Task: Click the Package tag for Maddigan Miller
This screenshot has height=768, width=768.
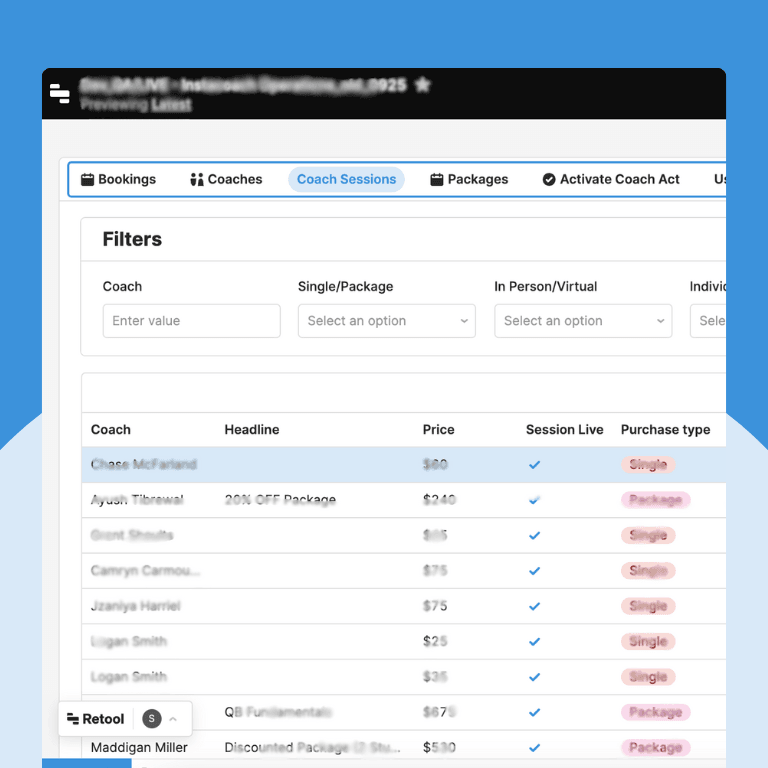Action: coord(655,747)
